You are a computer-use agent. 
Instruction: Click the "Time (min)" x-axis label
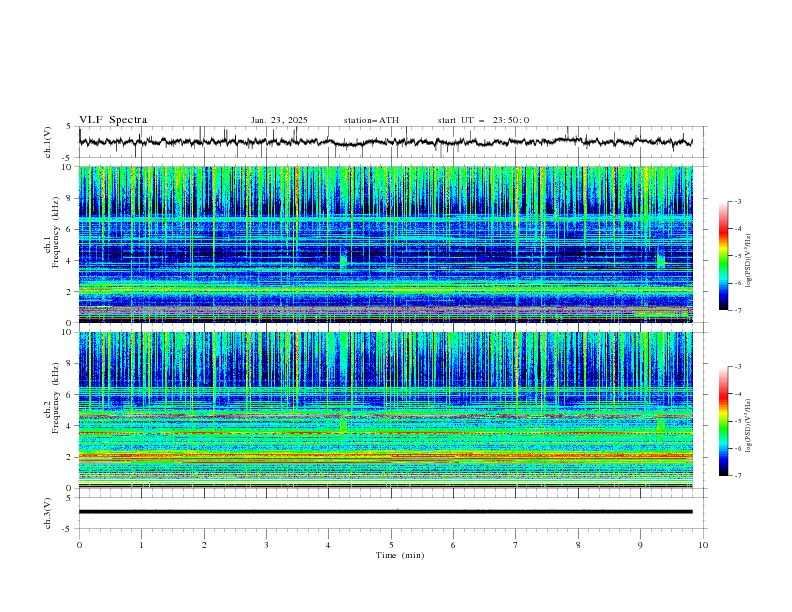pos(400,555)
